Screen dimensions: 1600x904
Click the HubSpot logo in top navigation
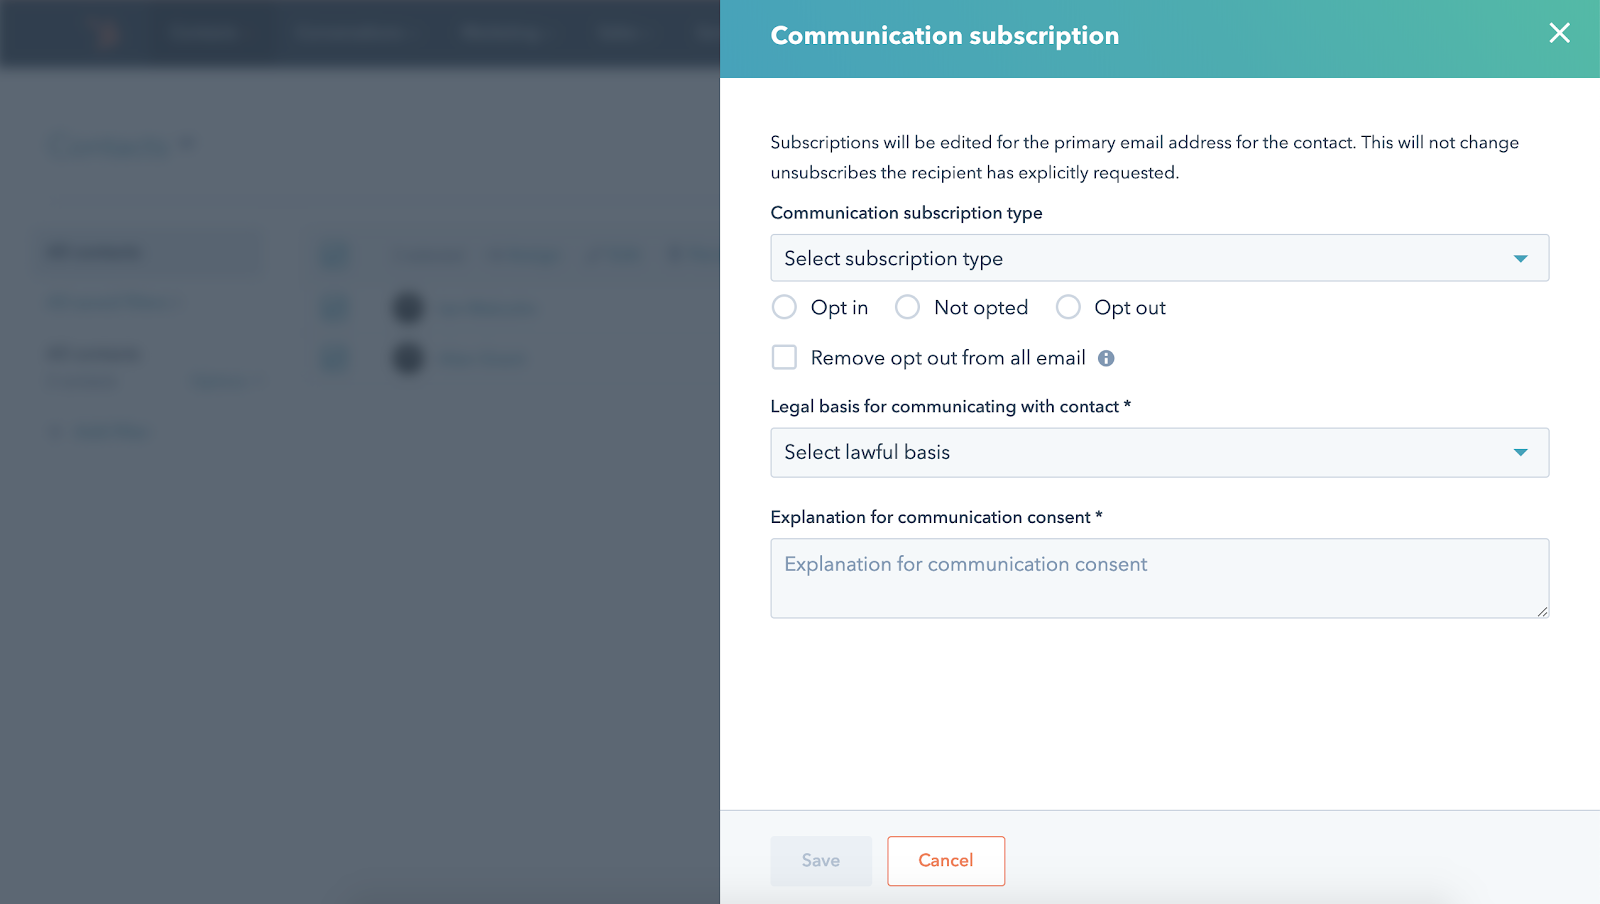[106, 34]
